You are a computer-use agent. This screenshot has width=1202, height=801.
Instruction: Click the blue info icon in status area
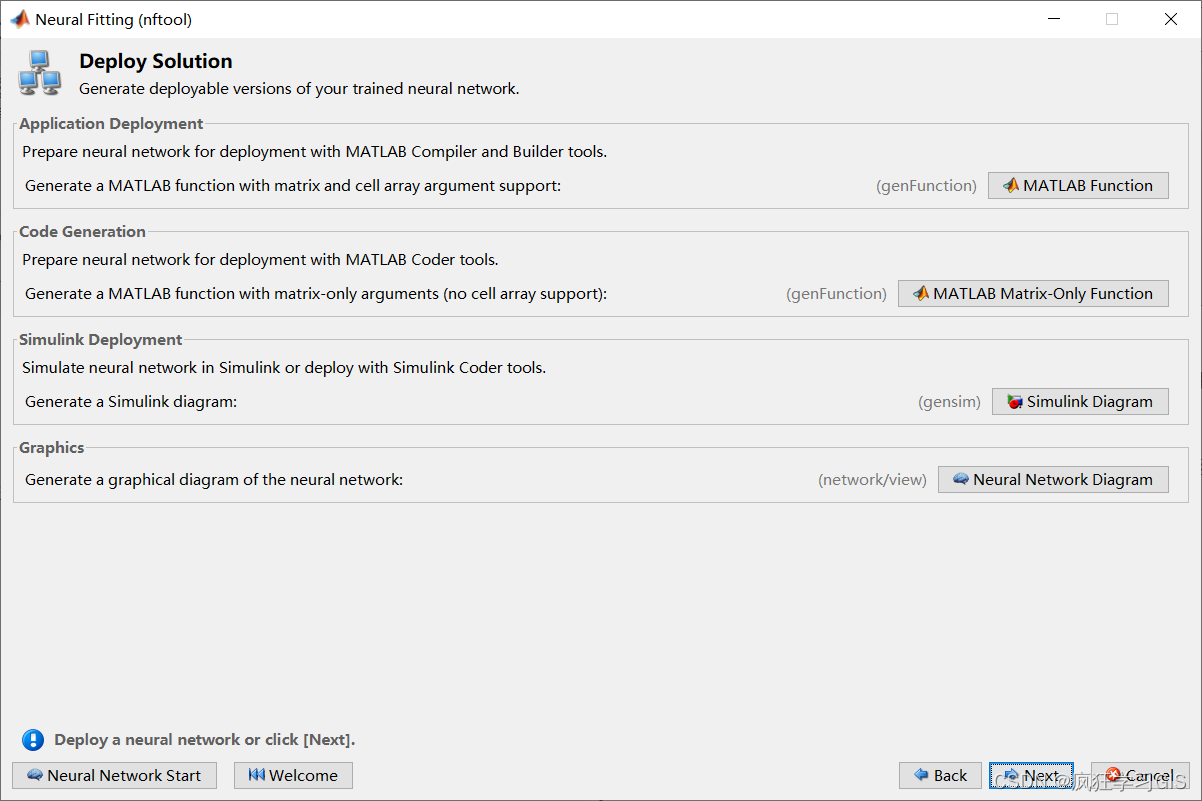pyautogui.click(x=33, y=740)
